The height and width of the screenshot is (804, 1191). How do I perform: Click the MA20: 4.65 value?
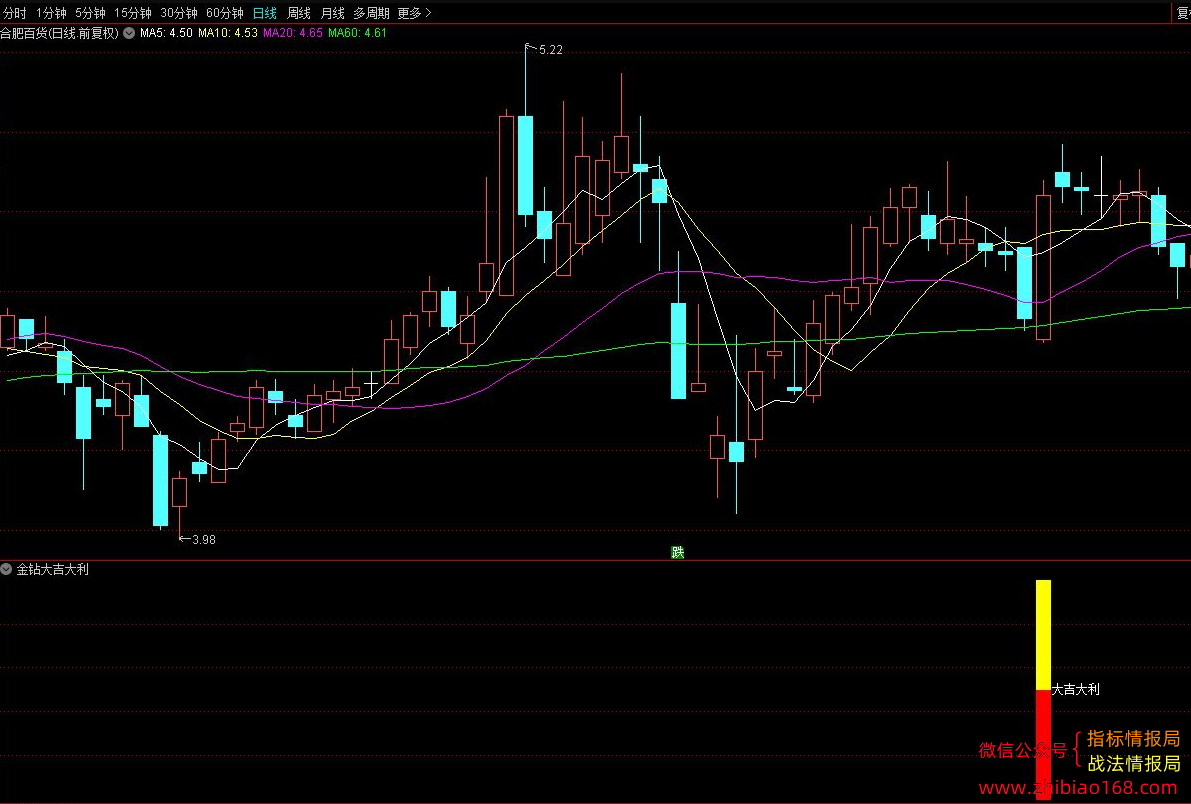(293, 33)
